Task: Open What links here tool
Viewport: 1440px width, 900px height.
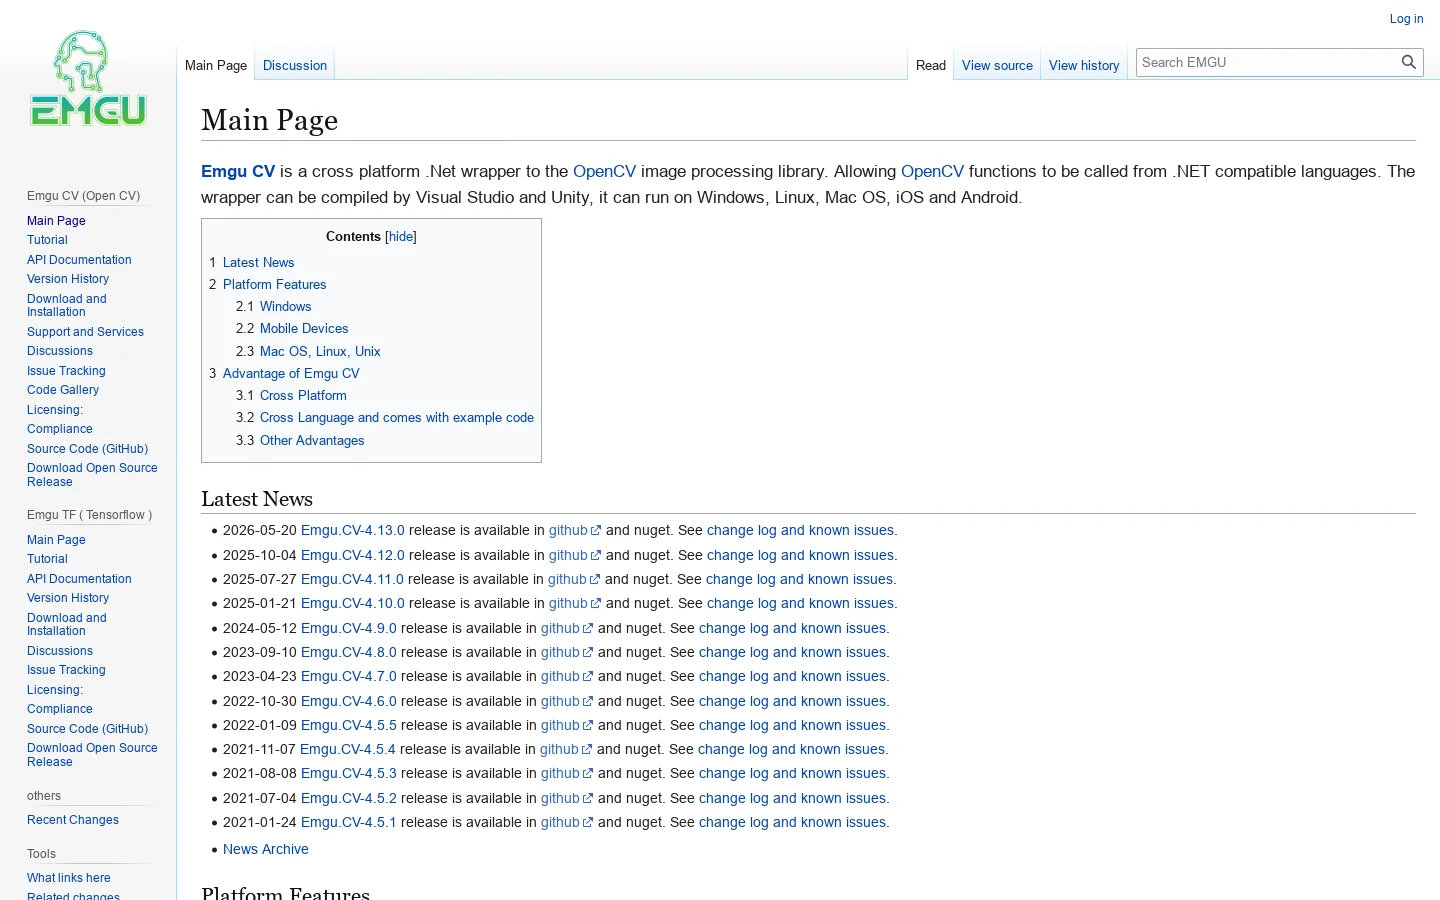Action: 69,878
